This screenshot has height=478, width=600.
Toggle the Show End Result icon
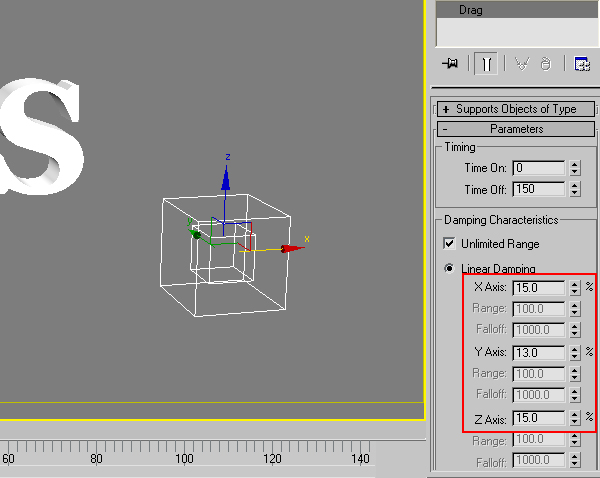(x=485, y=63)
